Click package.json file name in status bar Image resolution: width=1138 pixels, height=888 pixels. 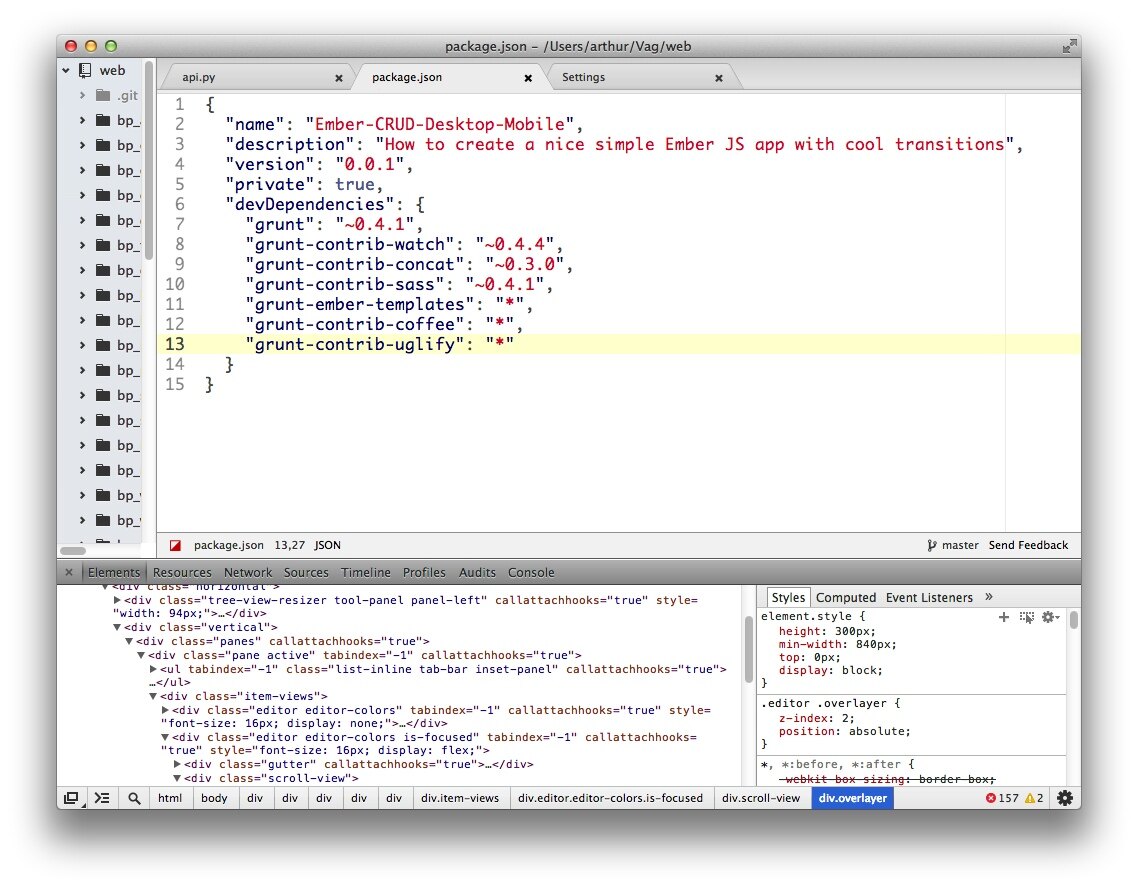click(x=229, y=546)
